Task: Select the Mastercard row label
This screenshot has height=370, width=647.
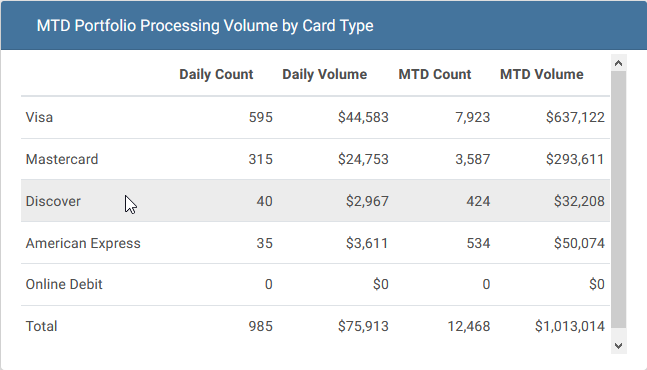Action: click(x=62, y=159)
